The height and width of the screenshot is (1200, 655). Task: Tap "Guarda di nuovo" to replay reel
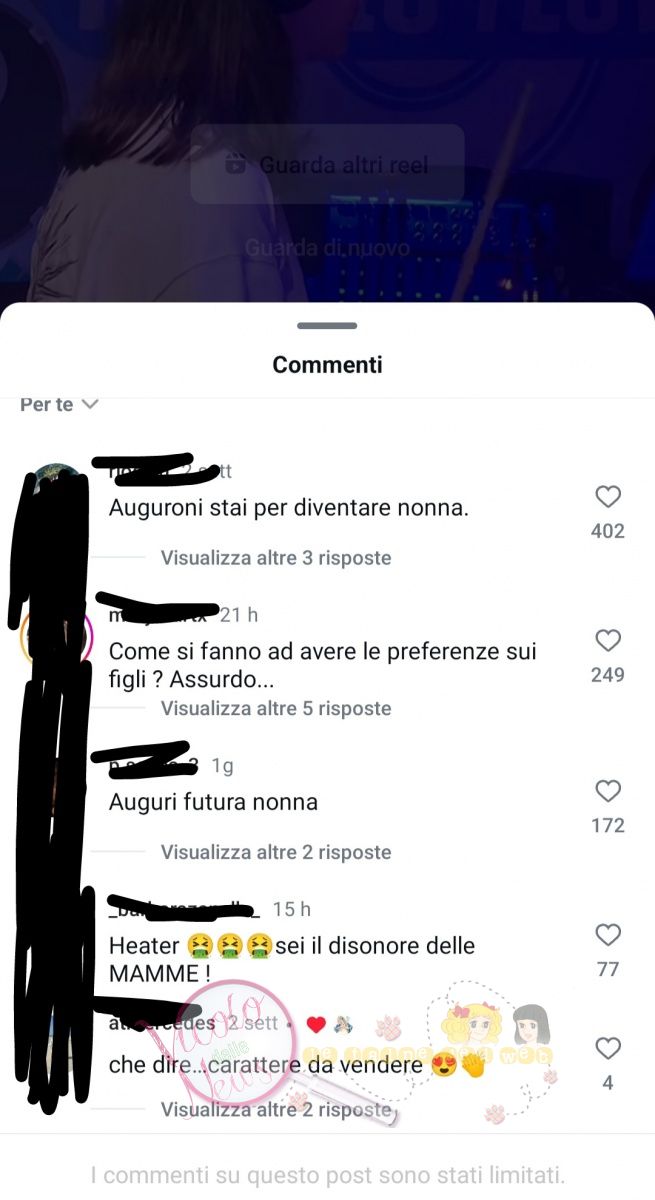[x=328, y=247]
